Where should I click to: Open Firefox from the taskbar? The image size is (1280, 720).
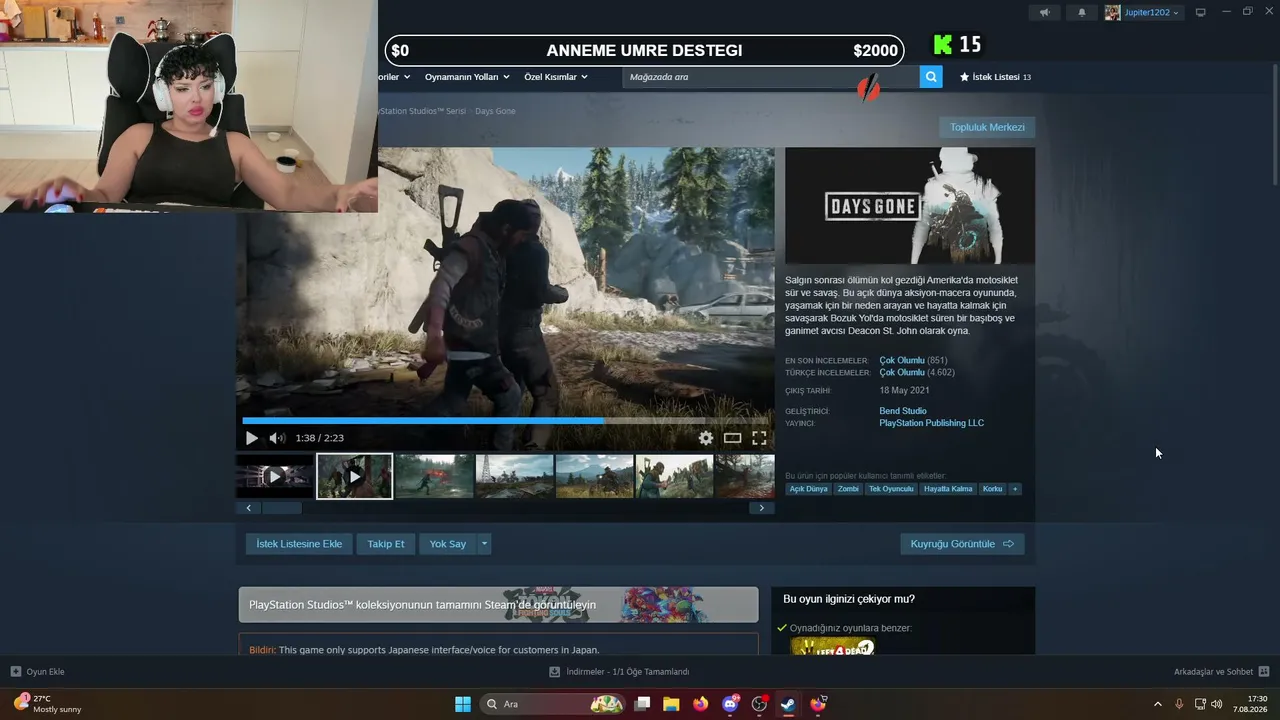pyautogui.click(x=700, y=704)
